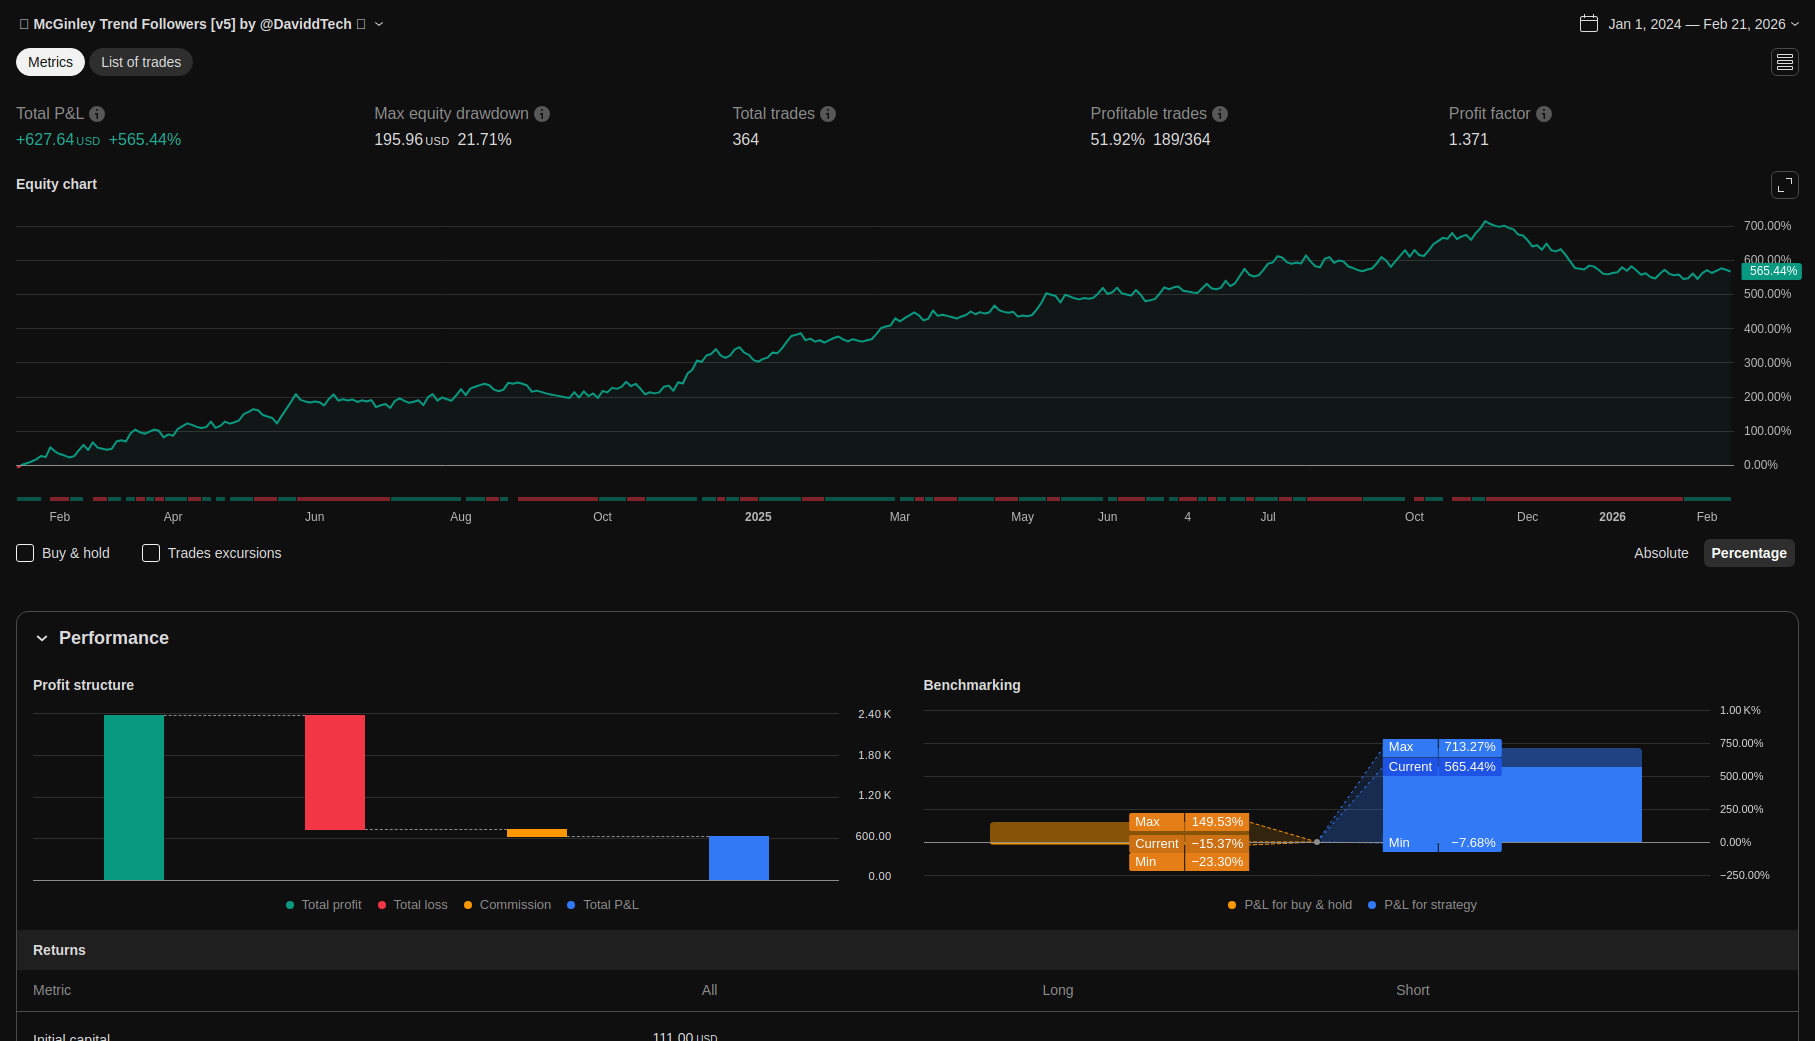Image resolution: width=1815 pixels, height=1041 pixels.
Task: Click the info icon next to Total P&L
Action: (97, 114)
